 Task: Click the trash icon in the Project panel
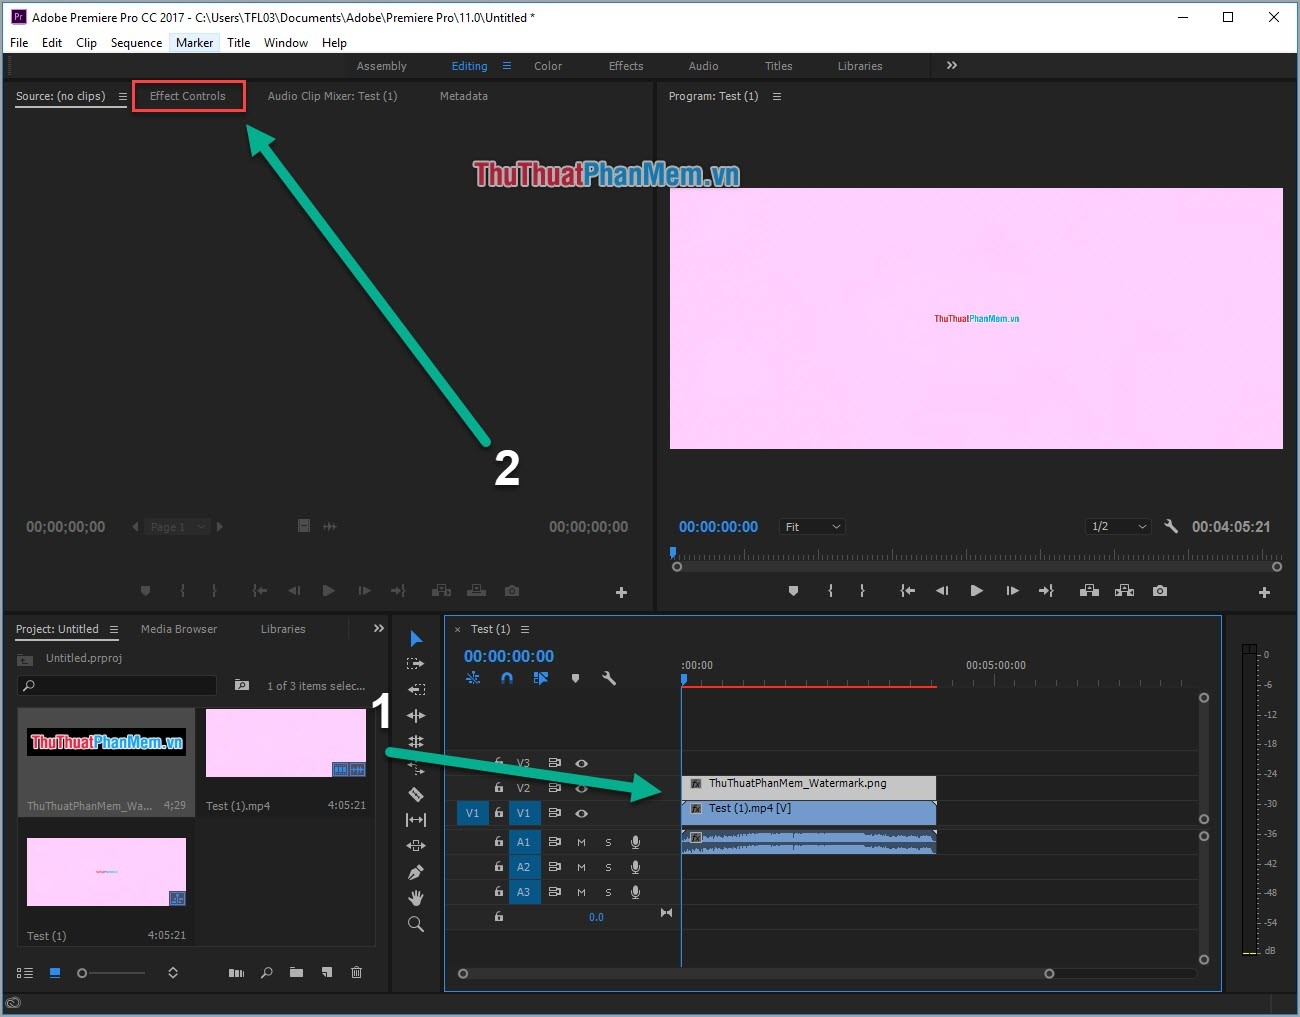point(357,972)
